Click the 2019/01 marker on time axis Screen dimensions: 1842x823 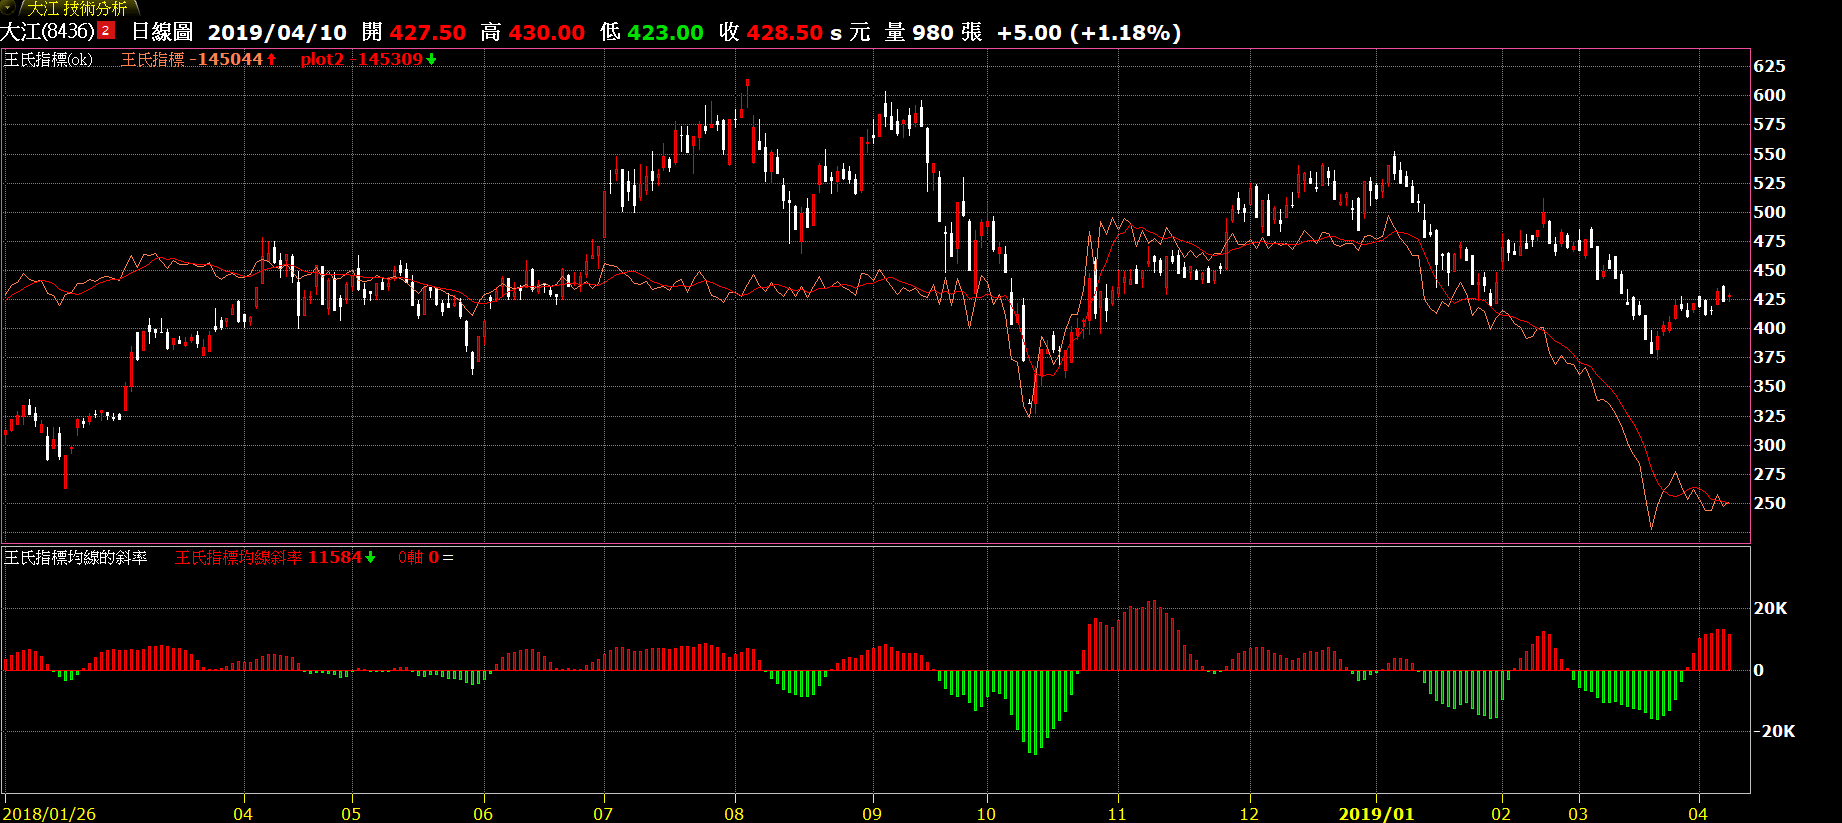click(x=1376, y=813)
